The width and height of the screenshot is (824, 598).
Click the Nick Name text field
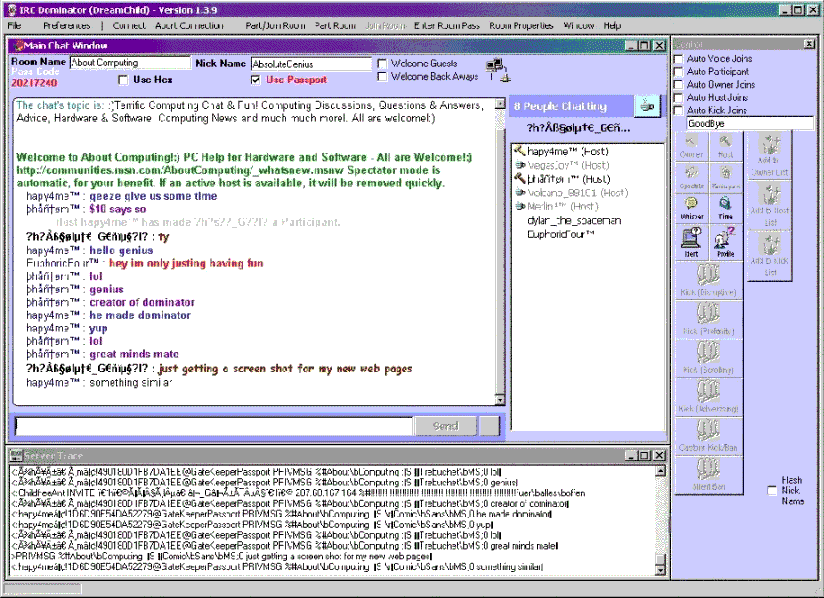(x=308, y=63)
